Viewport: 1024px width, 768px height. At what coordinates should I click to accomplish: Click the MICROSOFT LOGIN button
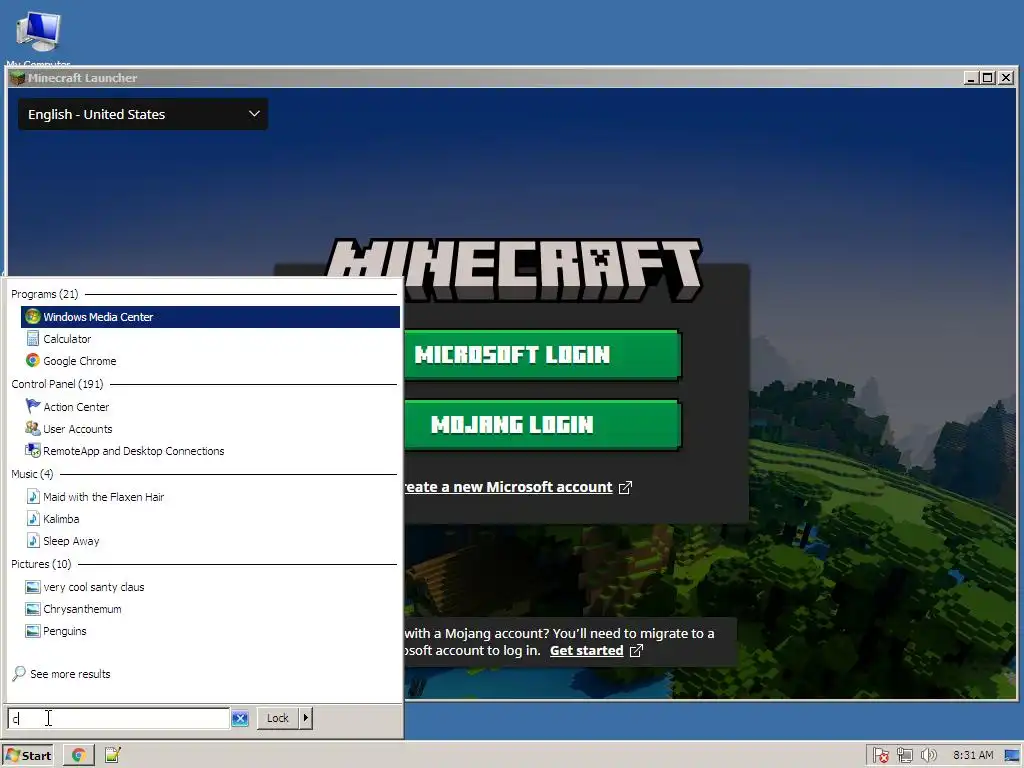[542, 355]
